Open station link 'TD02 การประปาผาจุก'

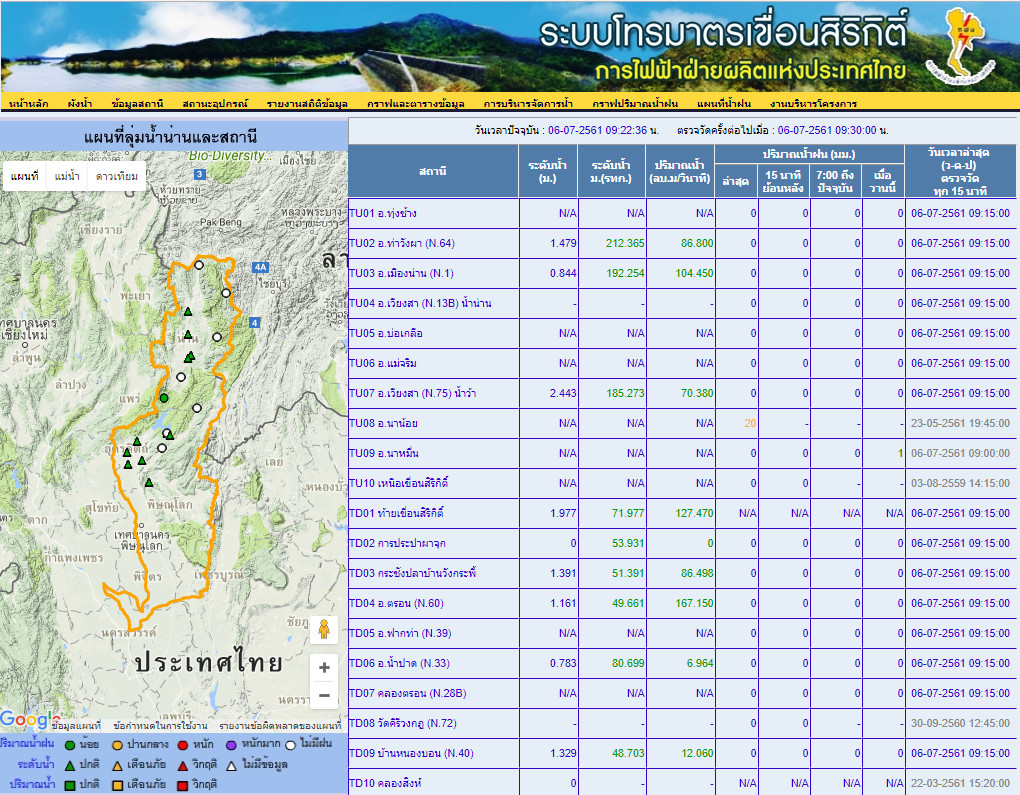(397, 543)
